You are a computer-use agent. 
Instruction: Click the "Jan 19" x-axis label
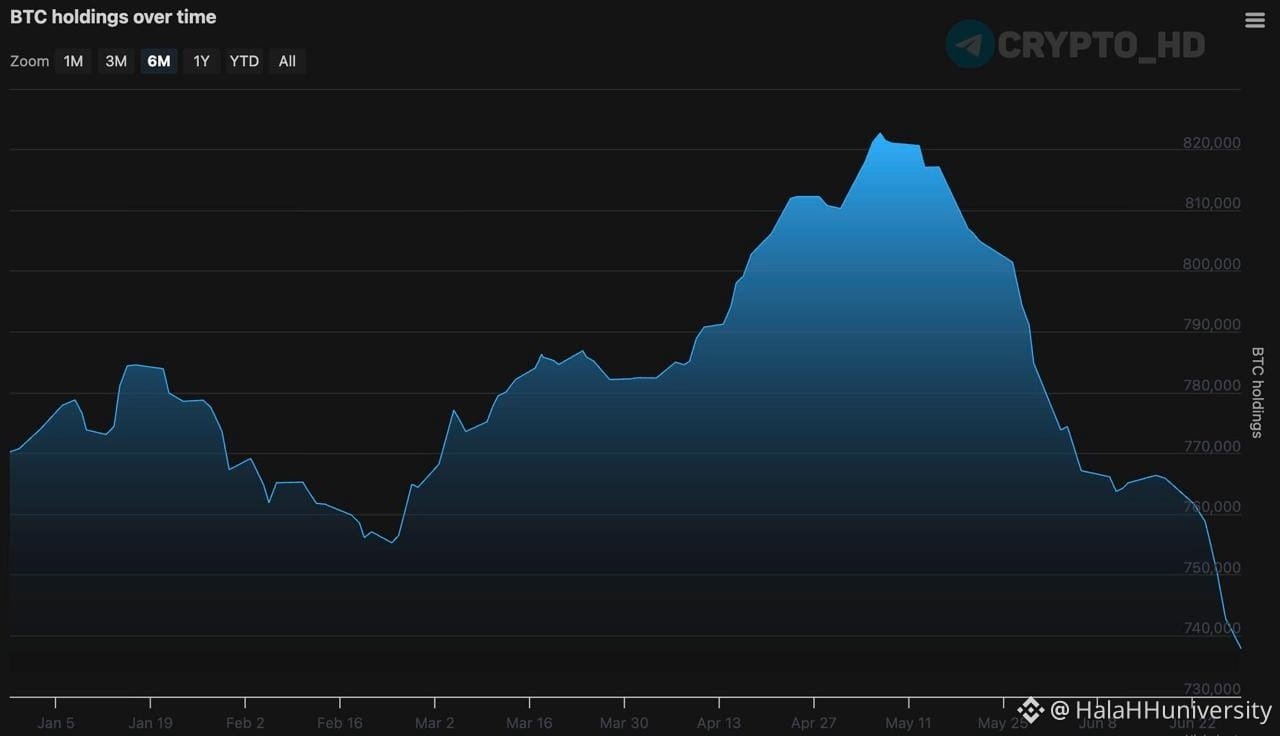[x=150, y=723]
